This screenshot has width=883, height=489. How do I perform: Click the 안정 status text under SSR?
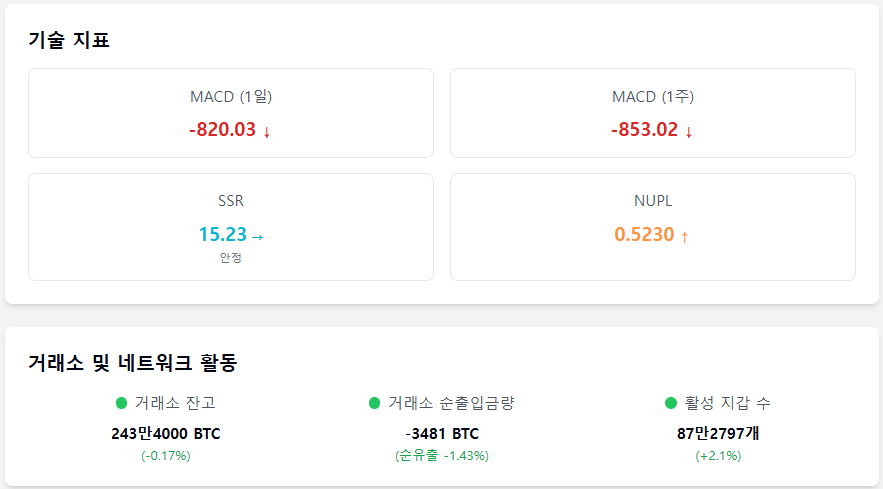[231, 258]
